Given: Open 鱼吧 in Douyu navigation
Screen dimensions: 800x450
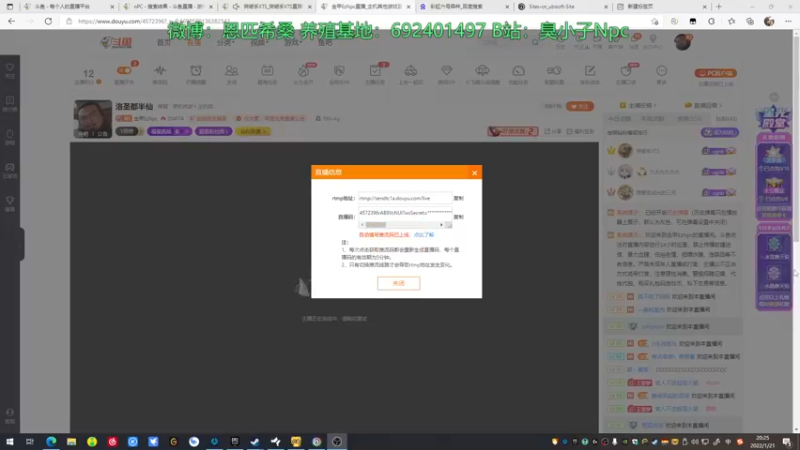Looking at the screenshot, I should [325, 42].
